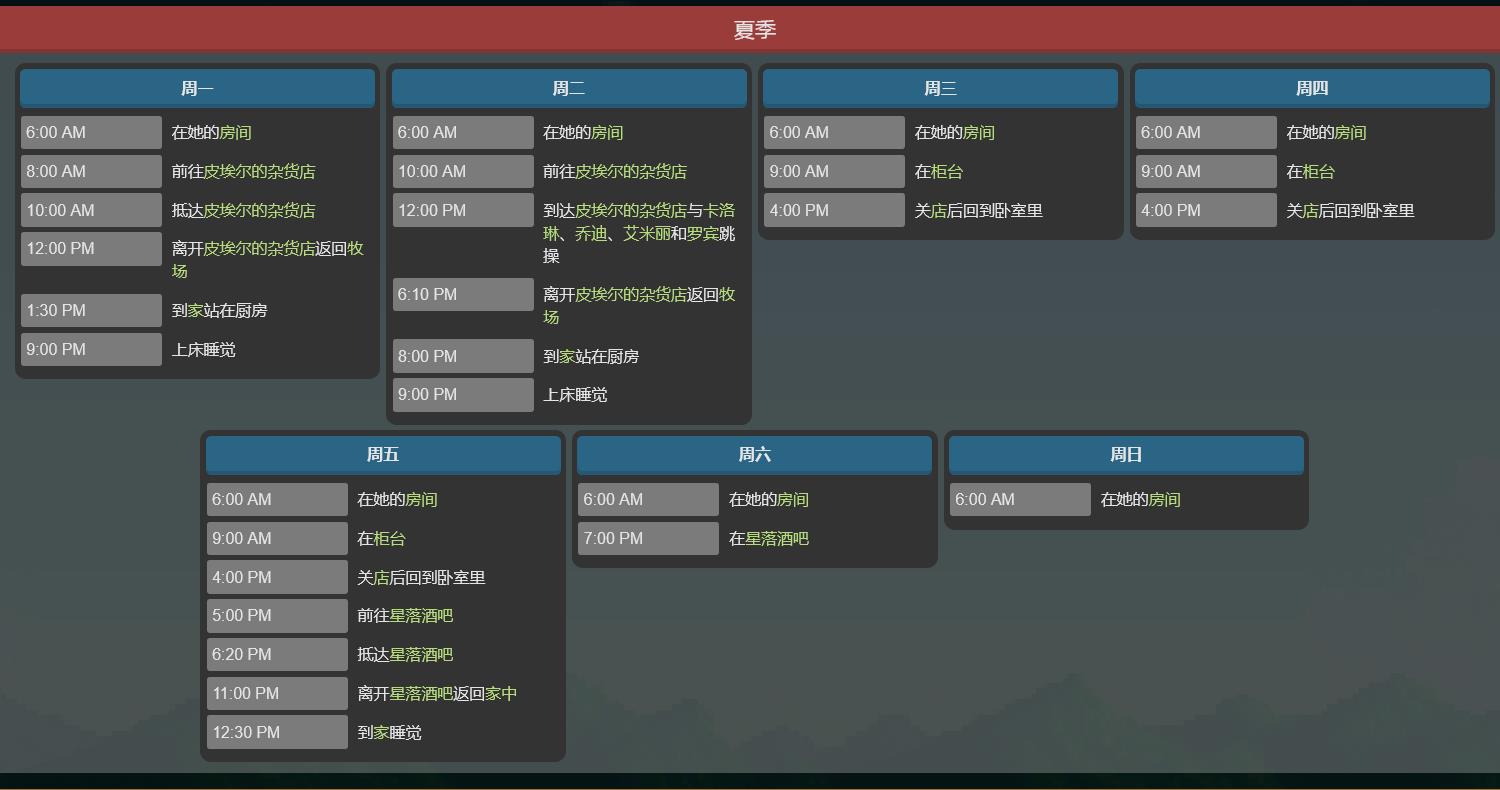Open the 房间 link under 周六

point(793,499)
